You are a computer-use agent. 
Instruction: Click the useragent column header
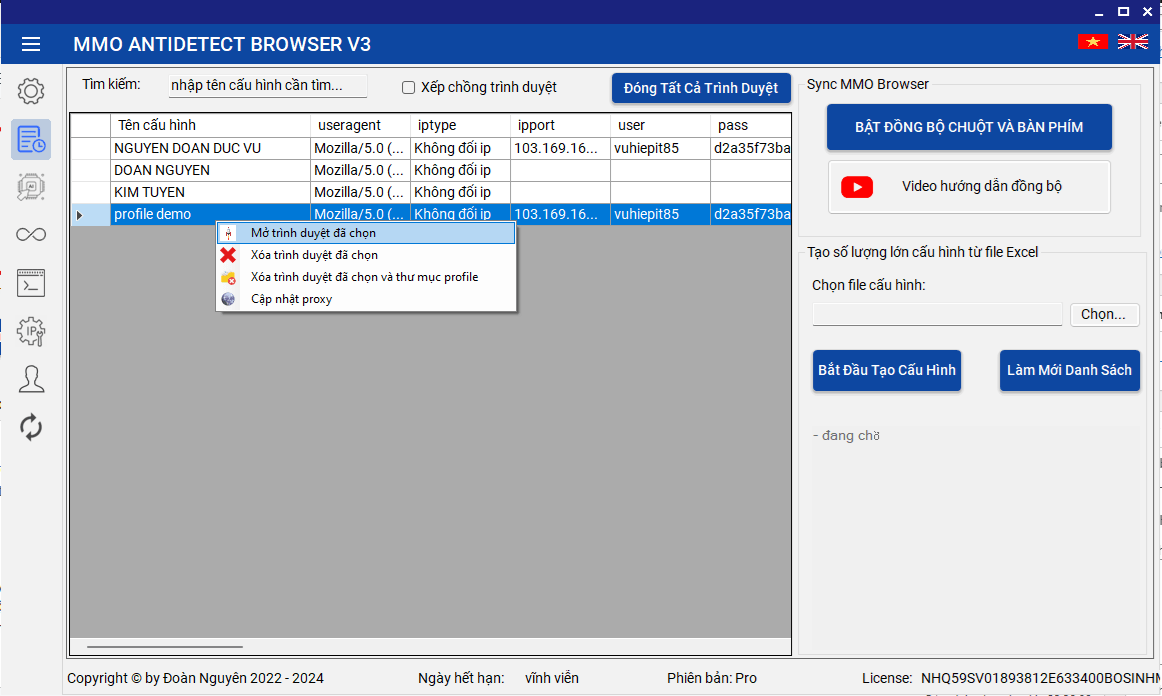click(x=360, y=125)
